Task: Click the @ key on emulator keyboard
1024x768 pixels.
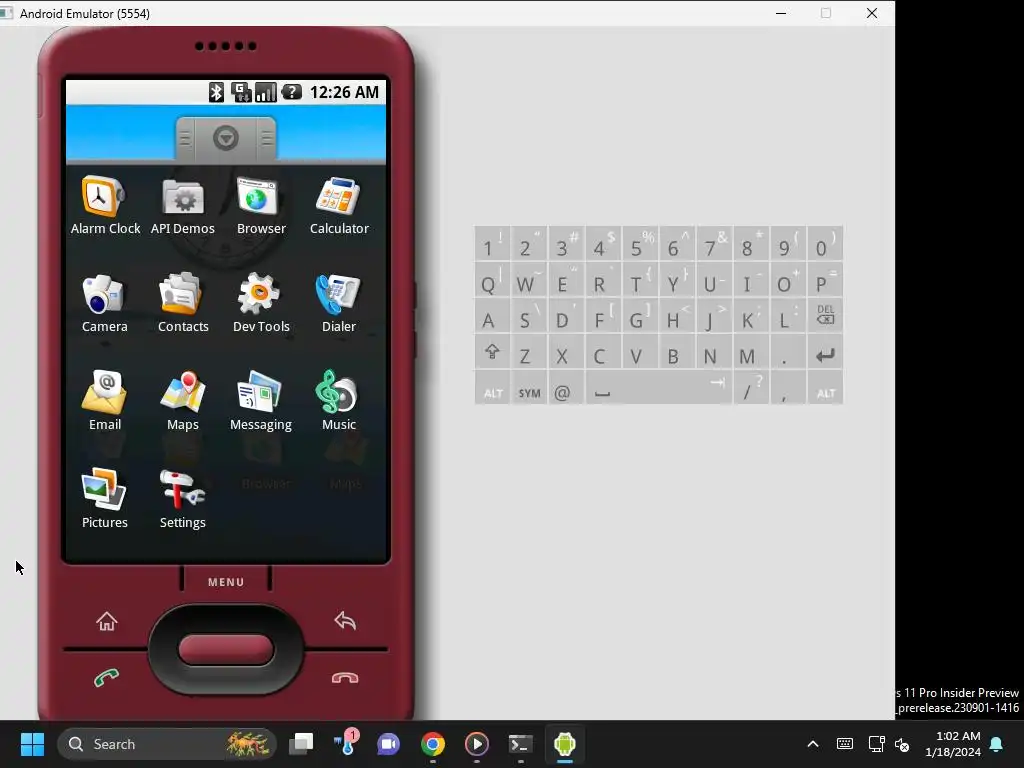Action: 566,389
